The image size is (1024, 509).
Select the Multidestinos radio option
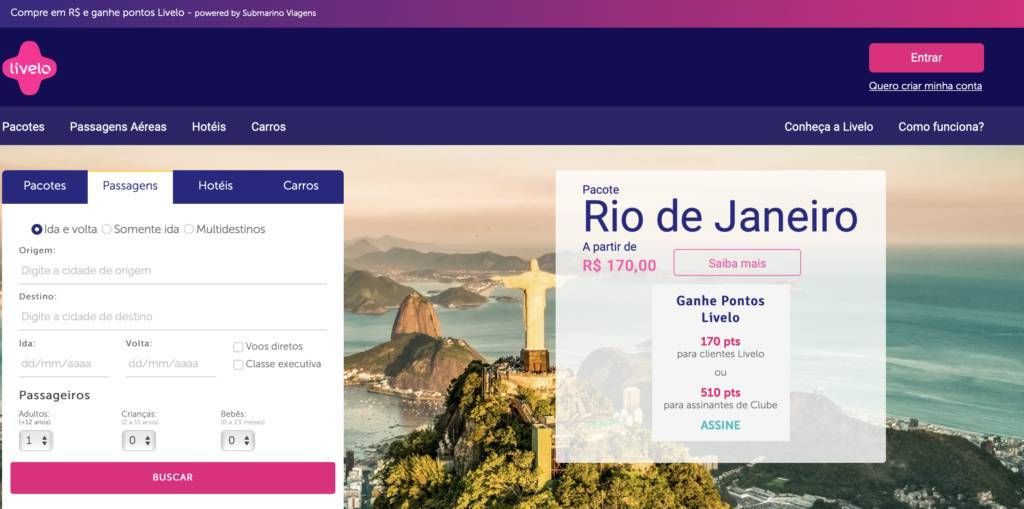coord(189,229)
